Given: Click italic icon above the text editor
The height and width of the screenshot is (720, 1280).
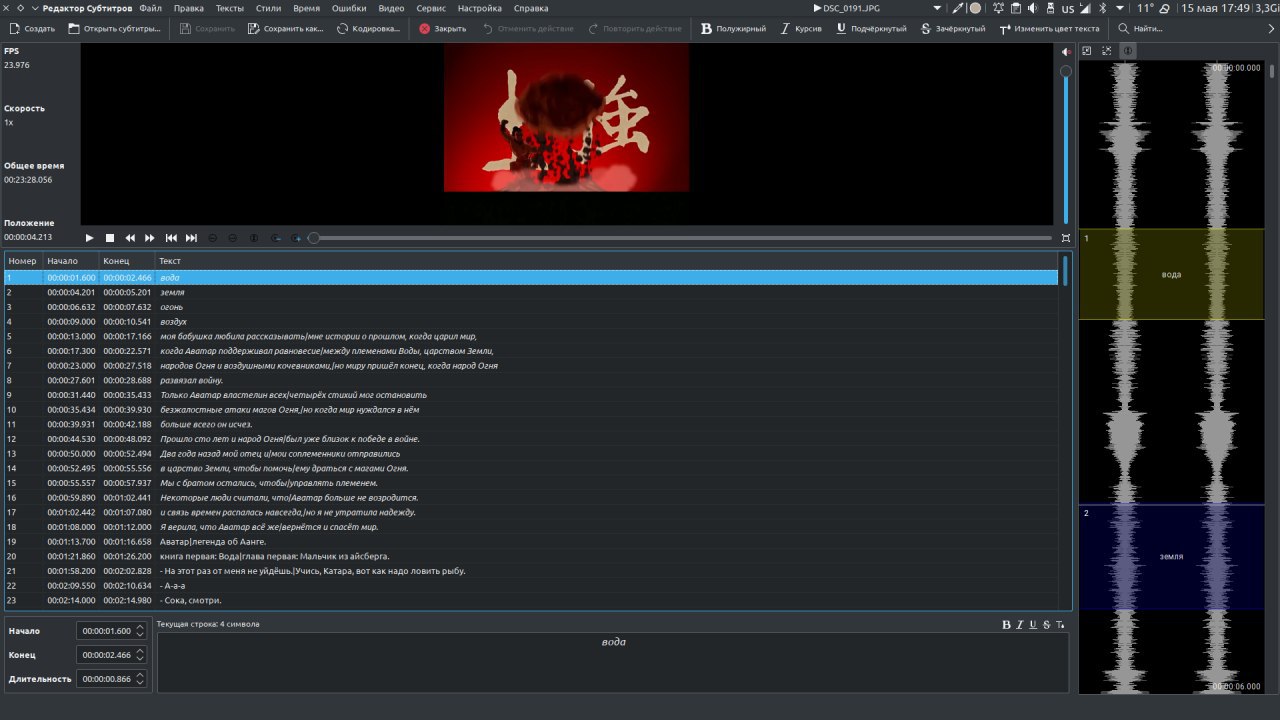Looking at the screenshot, I should (1020, 625).
